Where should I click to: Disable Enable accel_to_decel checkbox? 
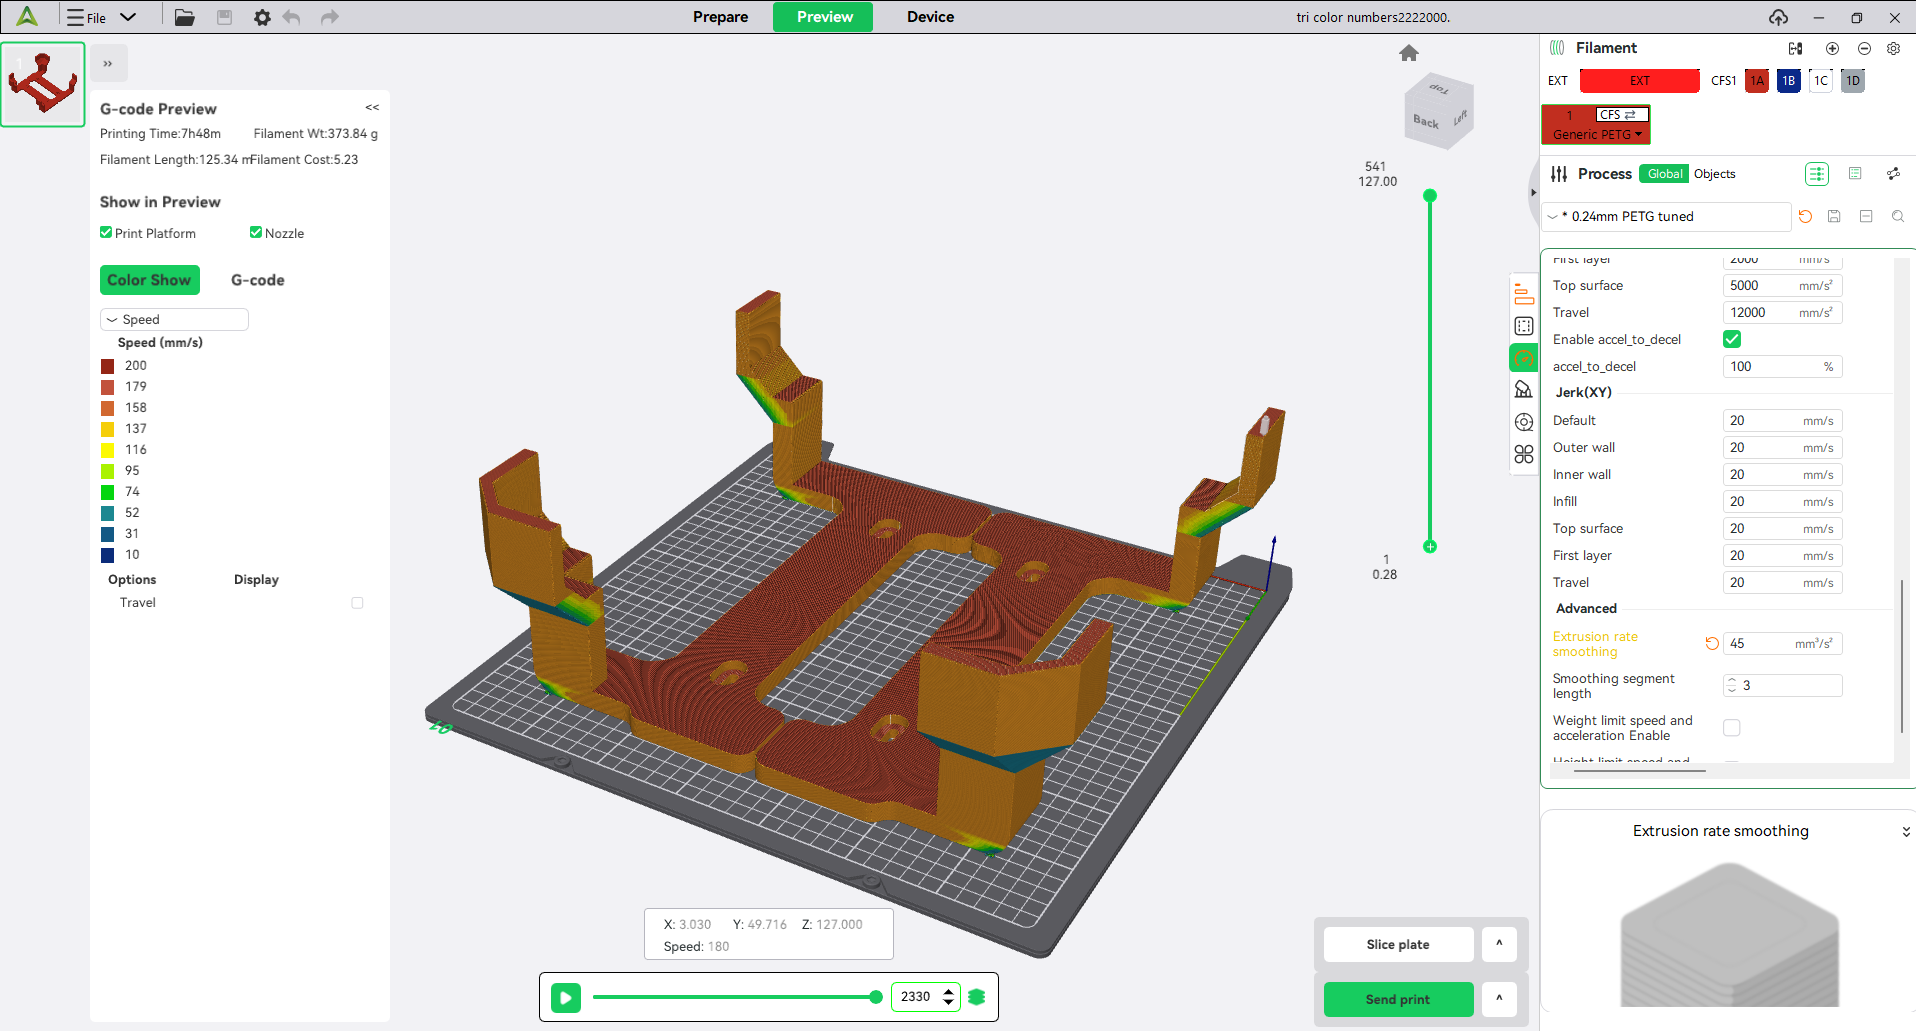(x=1732, y=340)
